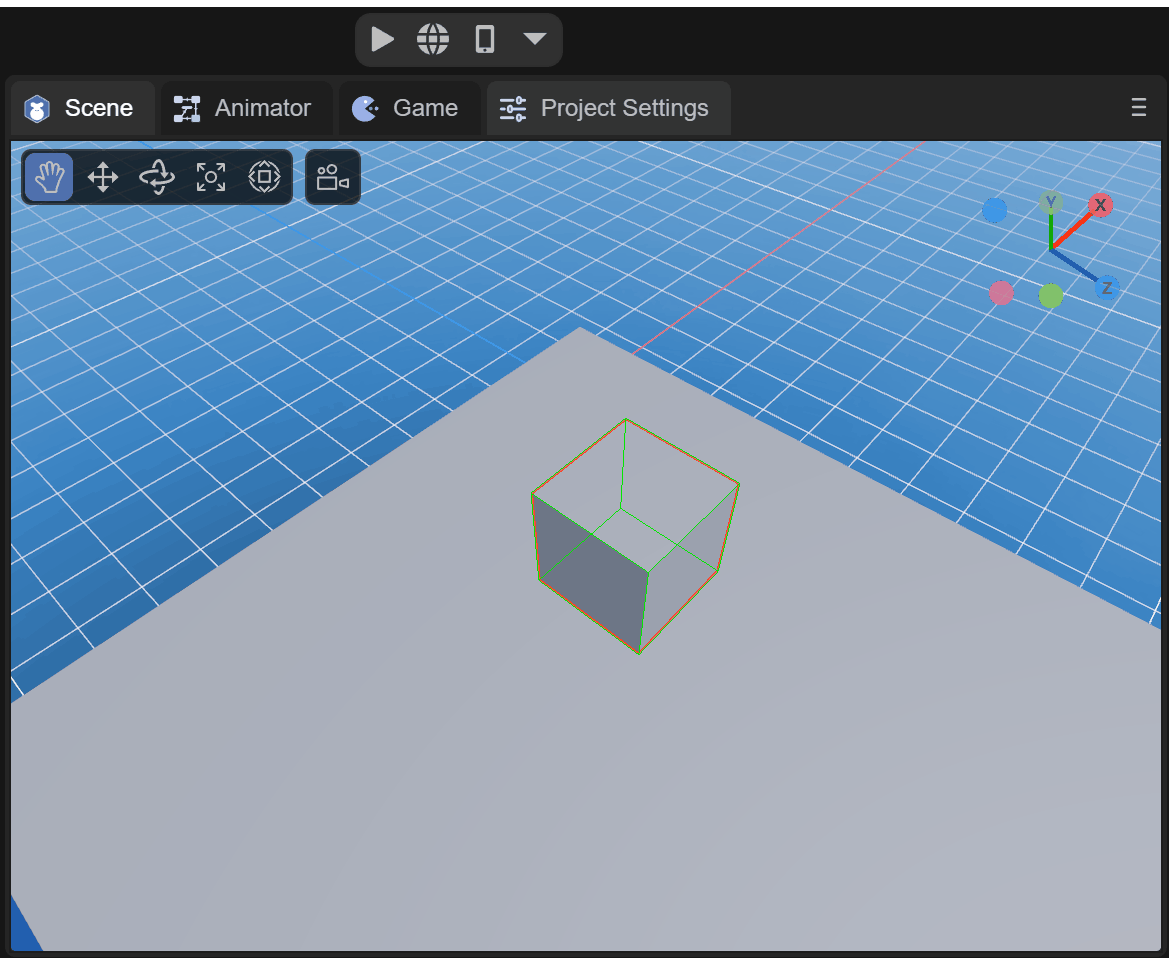Choose the Rotate tool in the scene toolbar
Screen dimensions: 1169x958
[157, 178]
